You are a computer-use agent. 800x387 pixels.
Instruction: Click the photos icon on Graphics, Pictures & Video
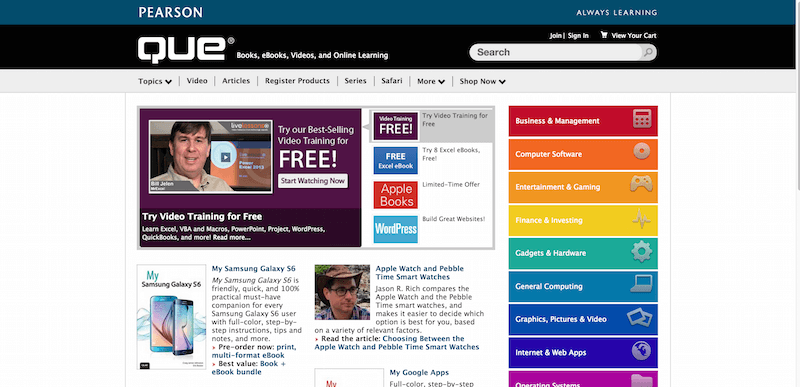pos(640,318)
